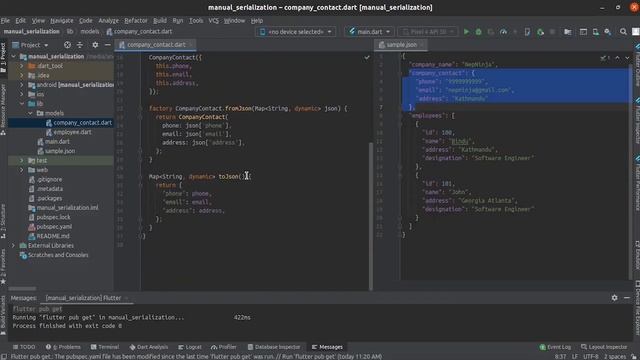Open the Resource Manager side tab
Viewport: 640px width, 360px height.
[x=3, y=109]
